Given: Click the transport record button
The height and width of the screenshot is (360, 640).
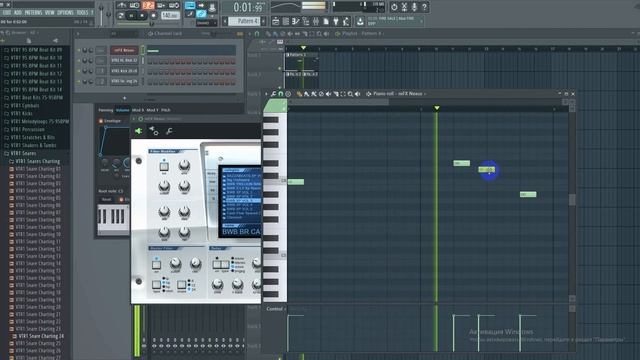Looking at the screenshot, I should click(153, 16).
